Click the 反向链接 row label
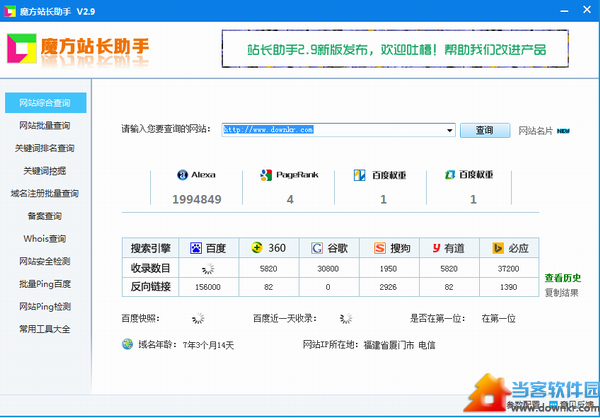The width and height of the screenshot is (600, 418). [x=150, y=287]
